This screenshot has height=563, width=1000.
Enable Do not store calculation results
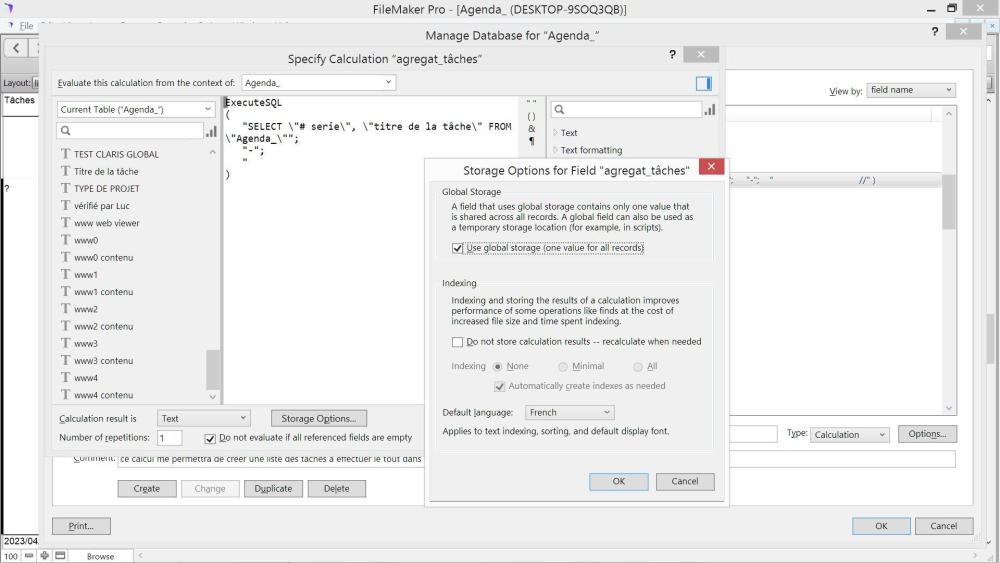click(x=458, y=342)
